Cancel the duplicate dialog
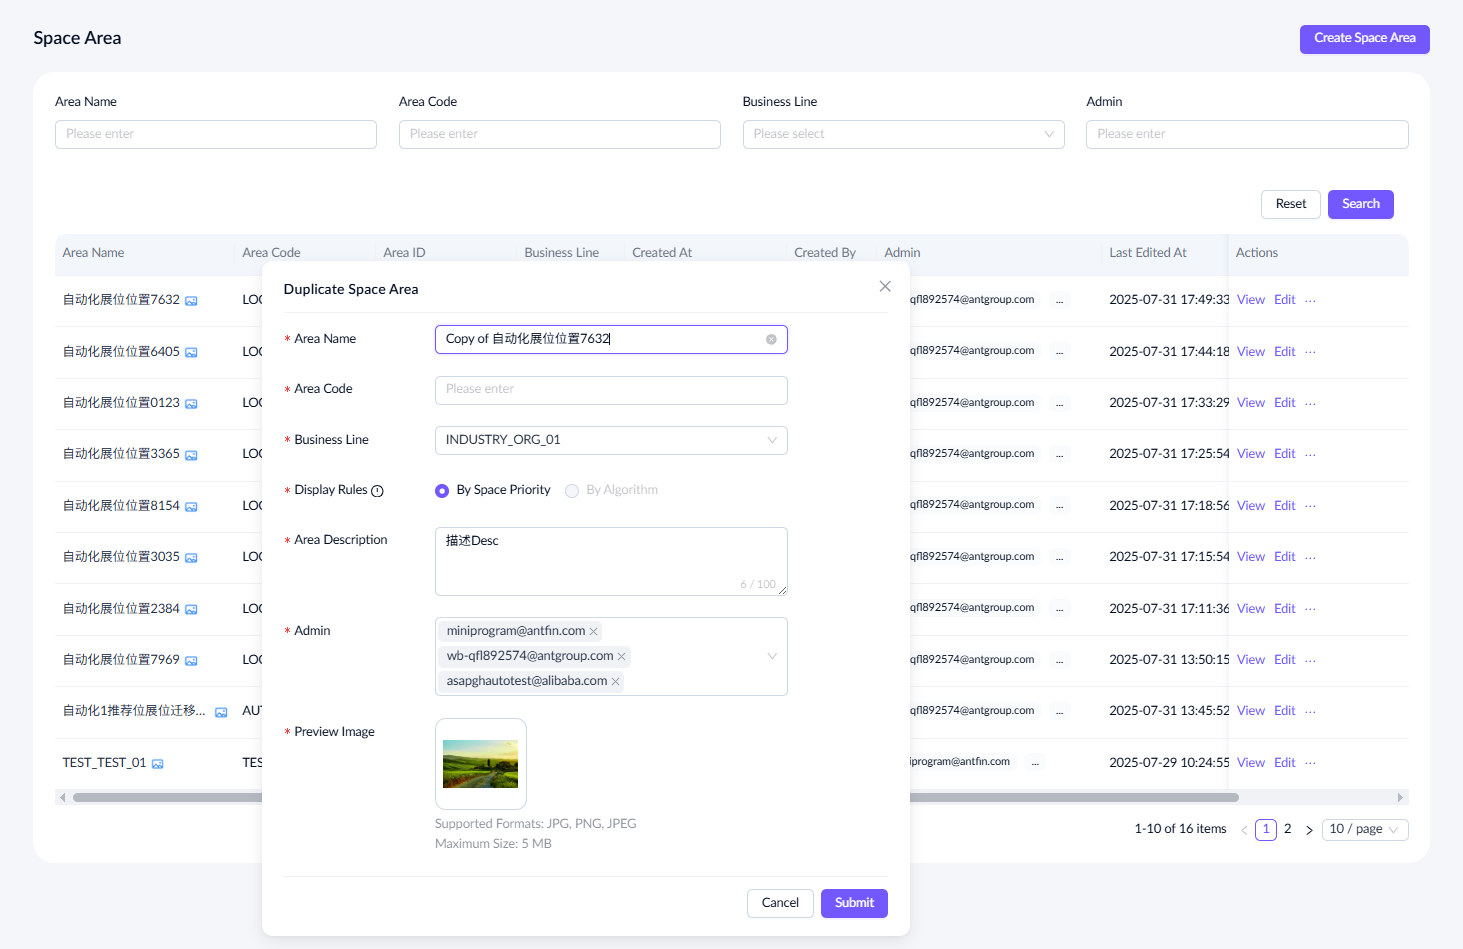 point(780,903)
